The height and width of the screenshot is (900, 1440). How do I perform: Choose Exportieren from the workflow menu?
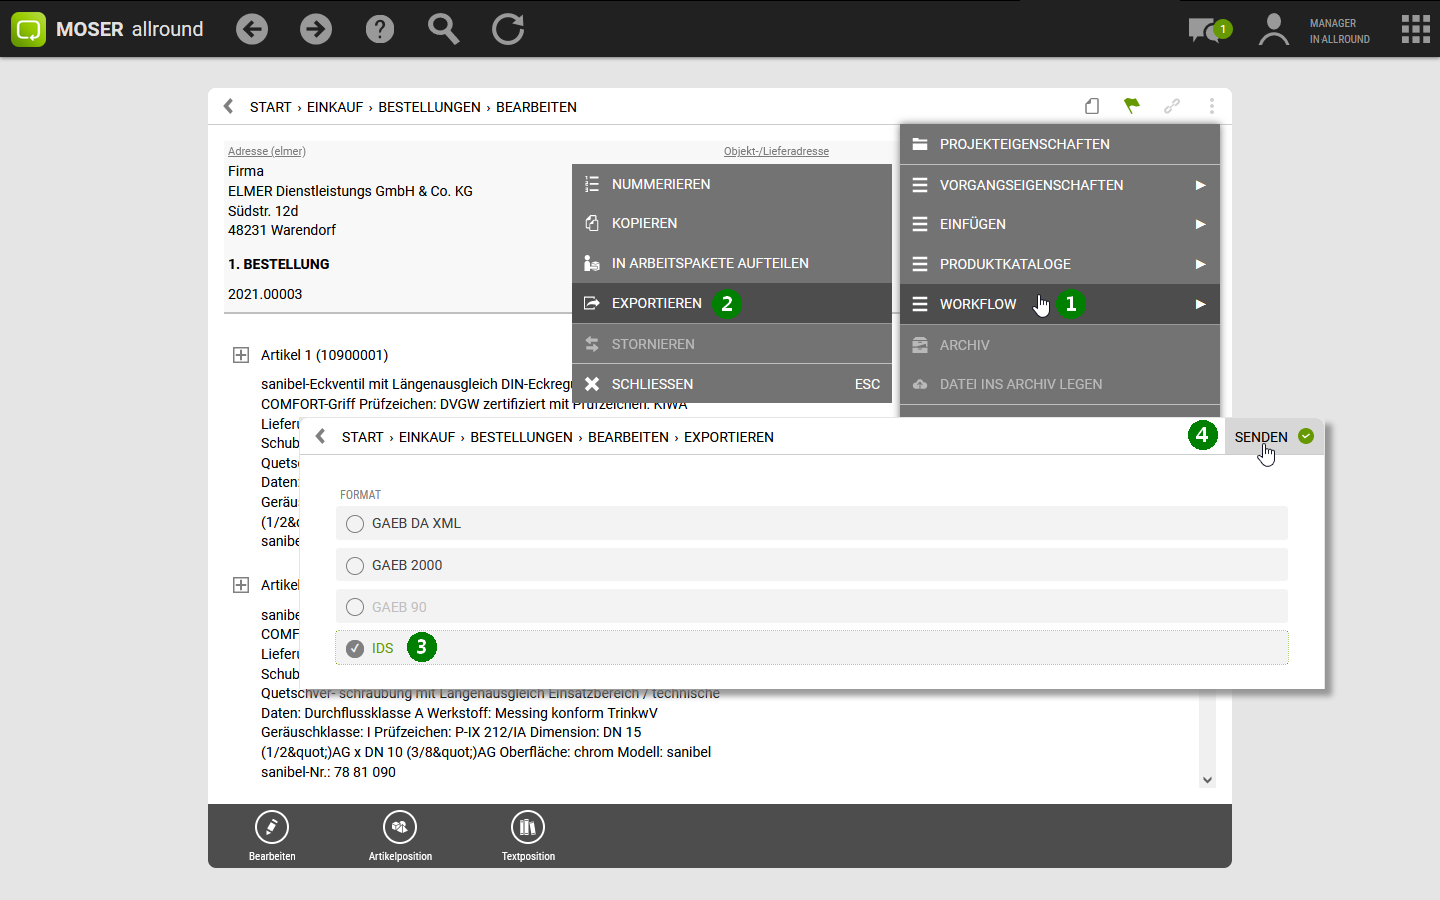pyautogui.click(x=657, y=303)
